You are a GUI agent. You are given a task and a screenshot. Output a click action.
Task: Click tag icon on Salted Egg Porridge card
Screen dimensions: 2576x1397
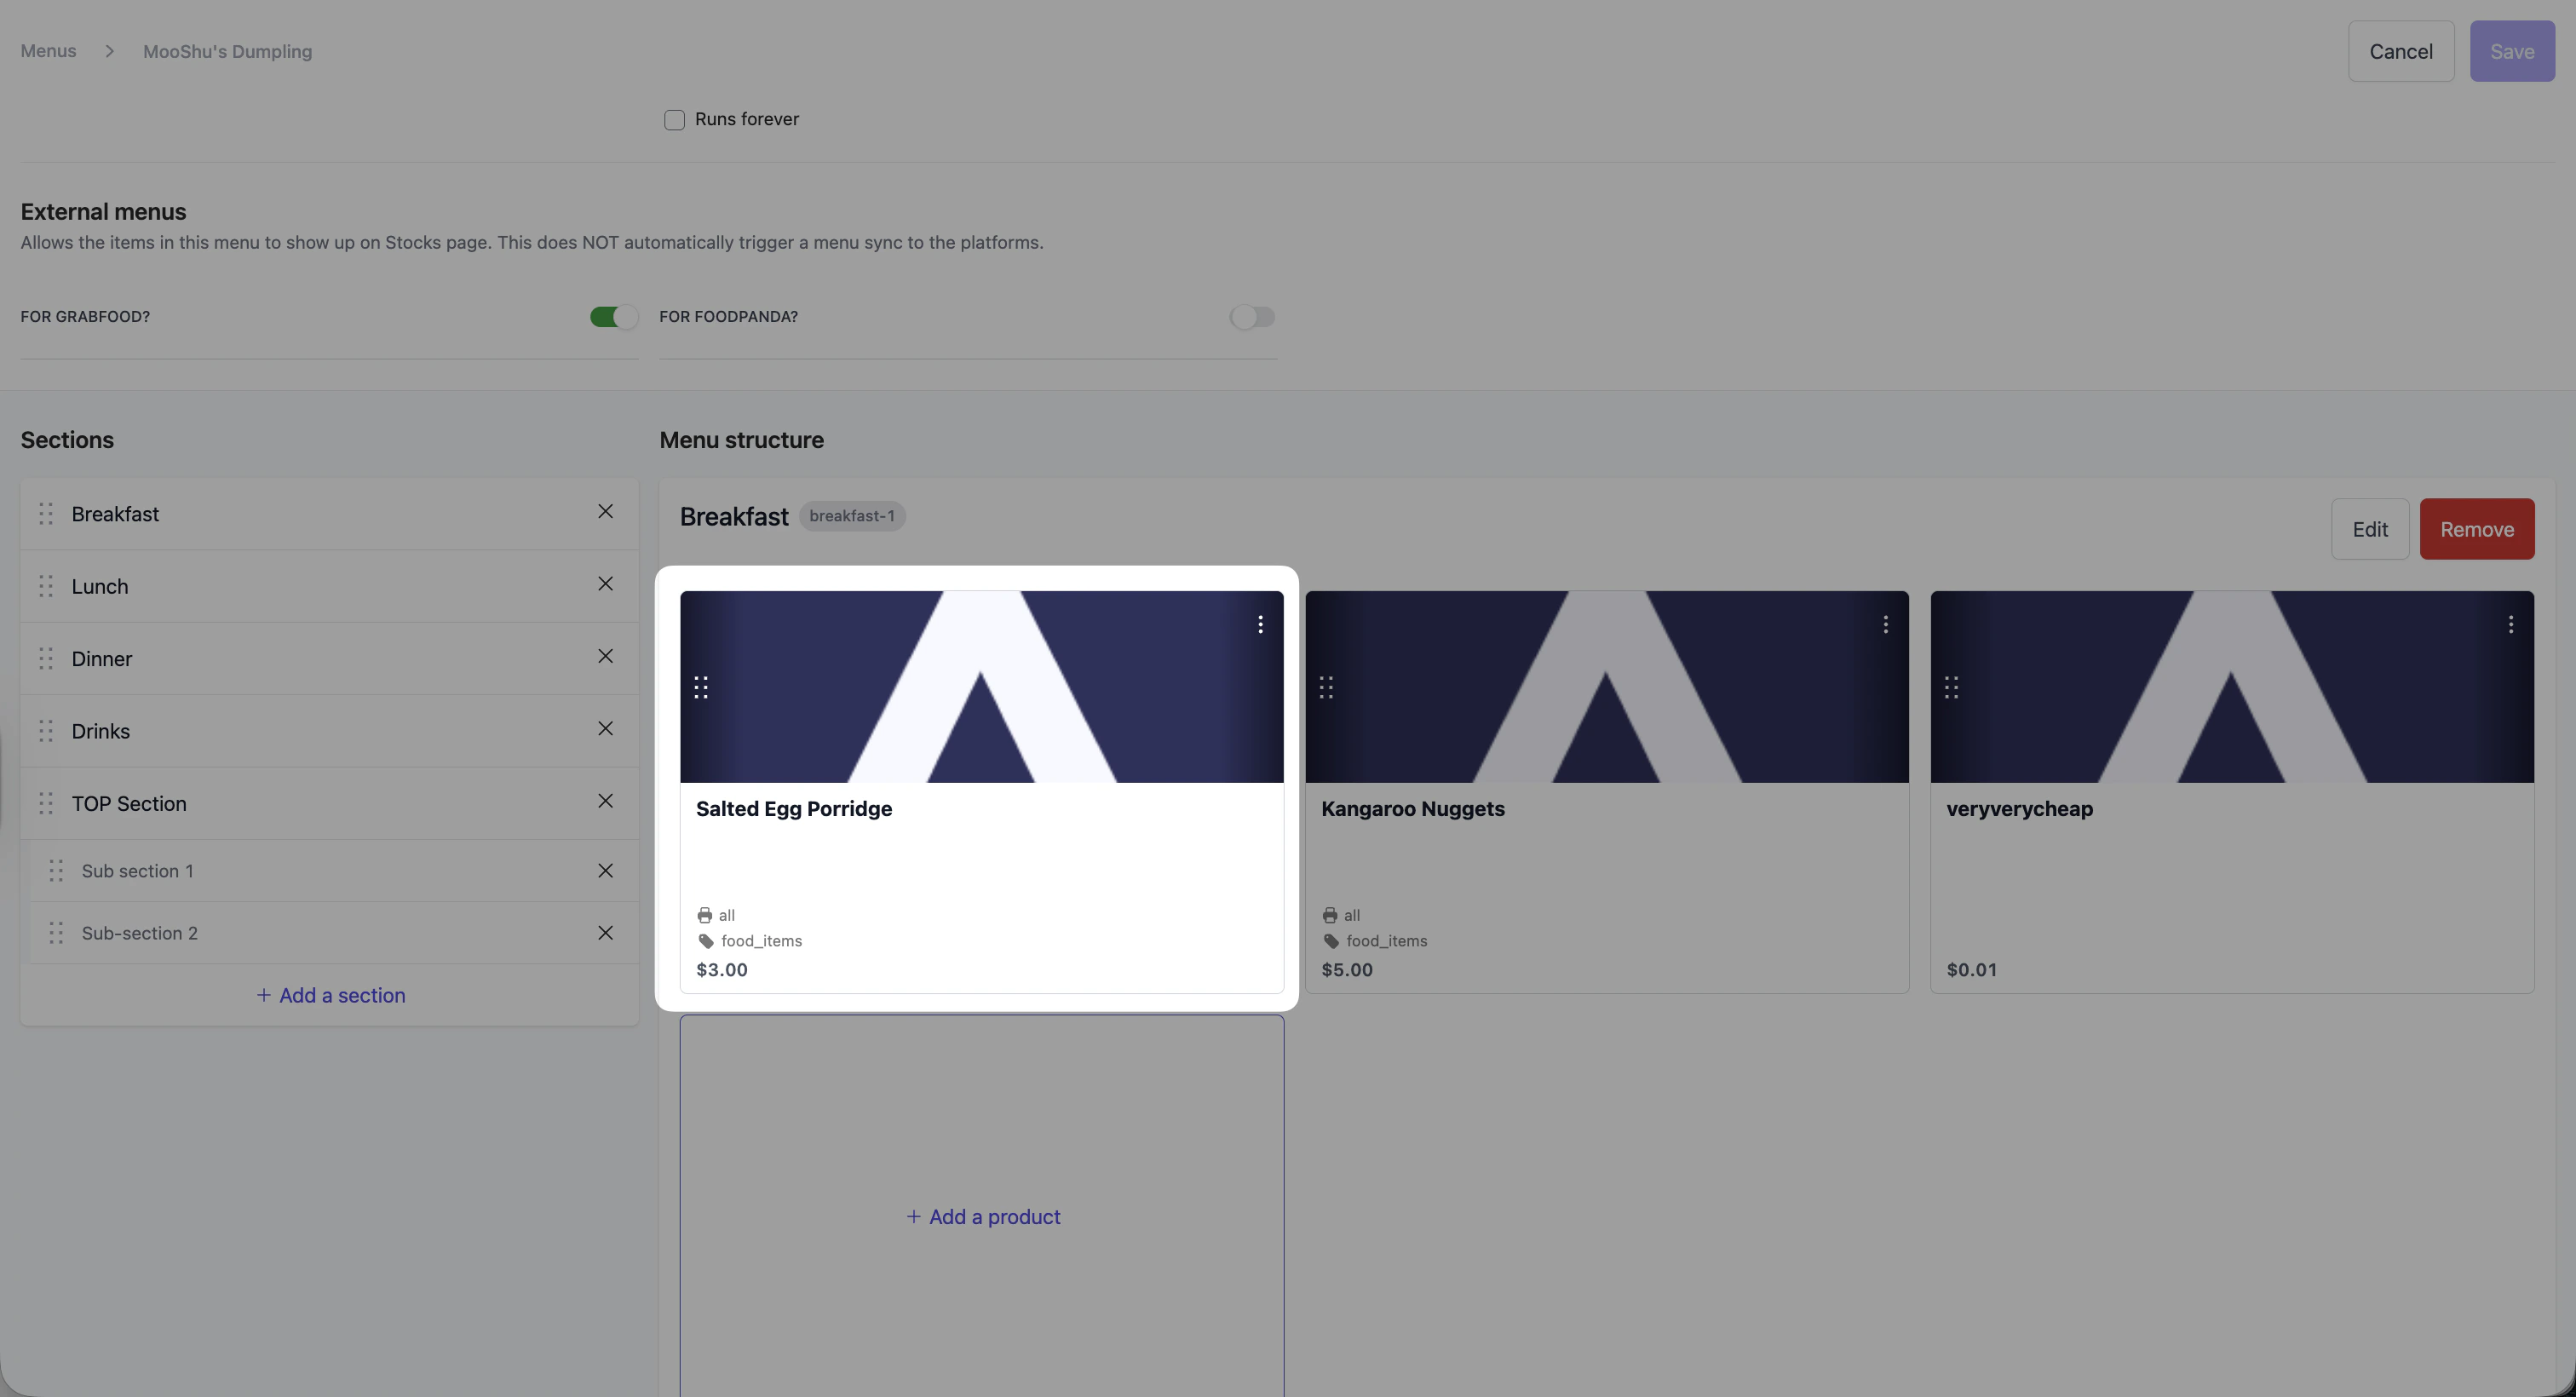pos(706,942)
